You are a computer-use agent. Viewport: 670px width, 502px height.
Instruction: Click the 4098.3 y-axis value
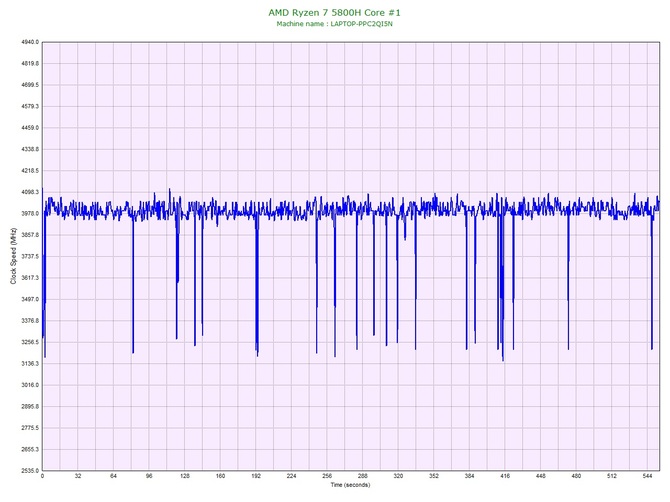coord(30,192)
